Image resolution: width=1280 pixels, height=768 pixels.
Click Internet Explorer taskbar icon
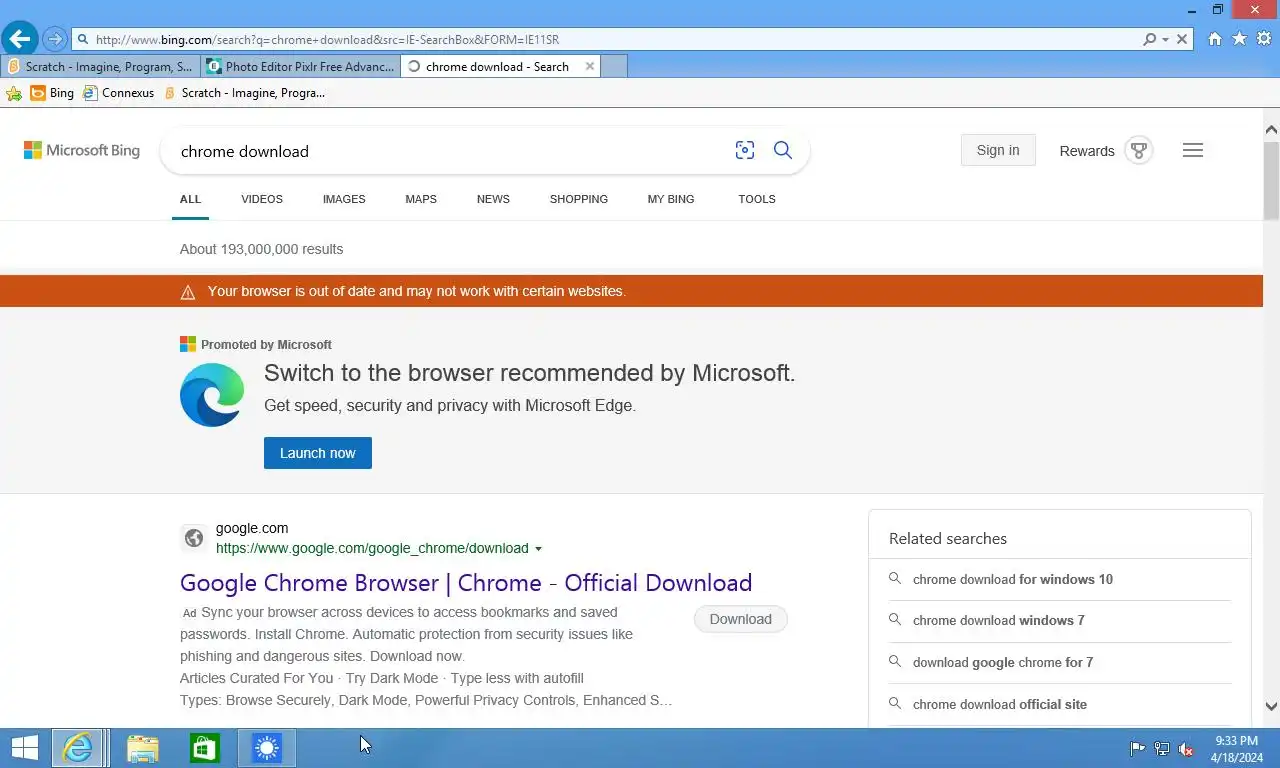tap(79, 748)
